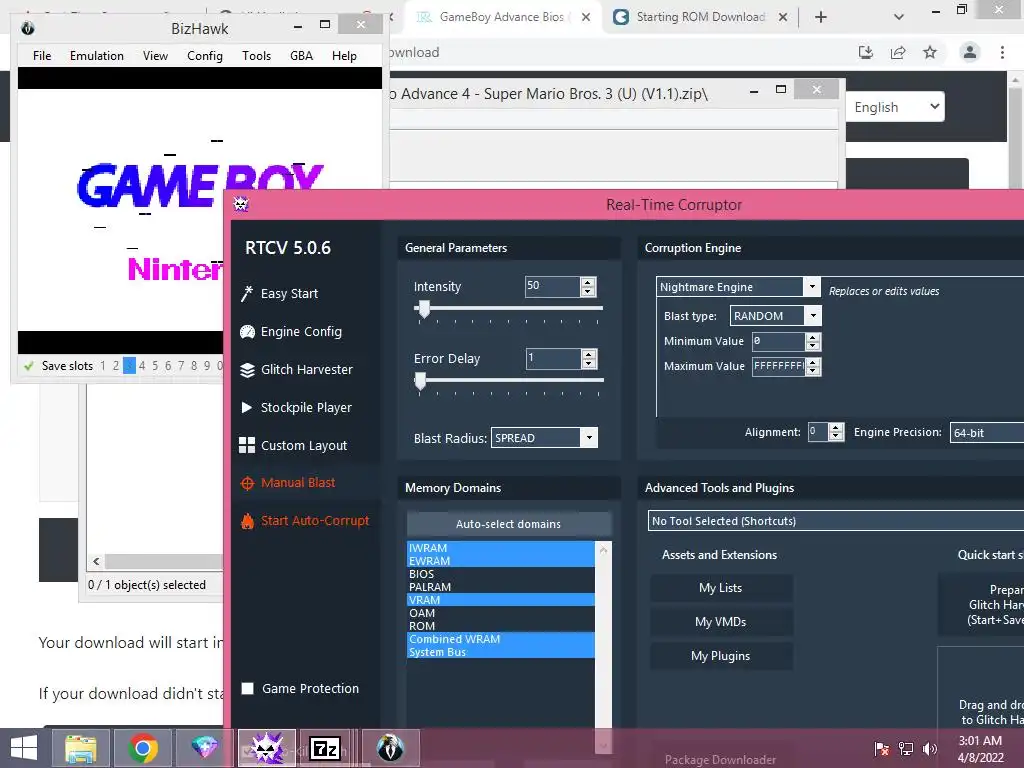Adjust the Error Delay slider handle

click(x=421, y=381)
